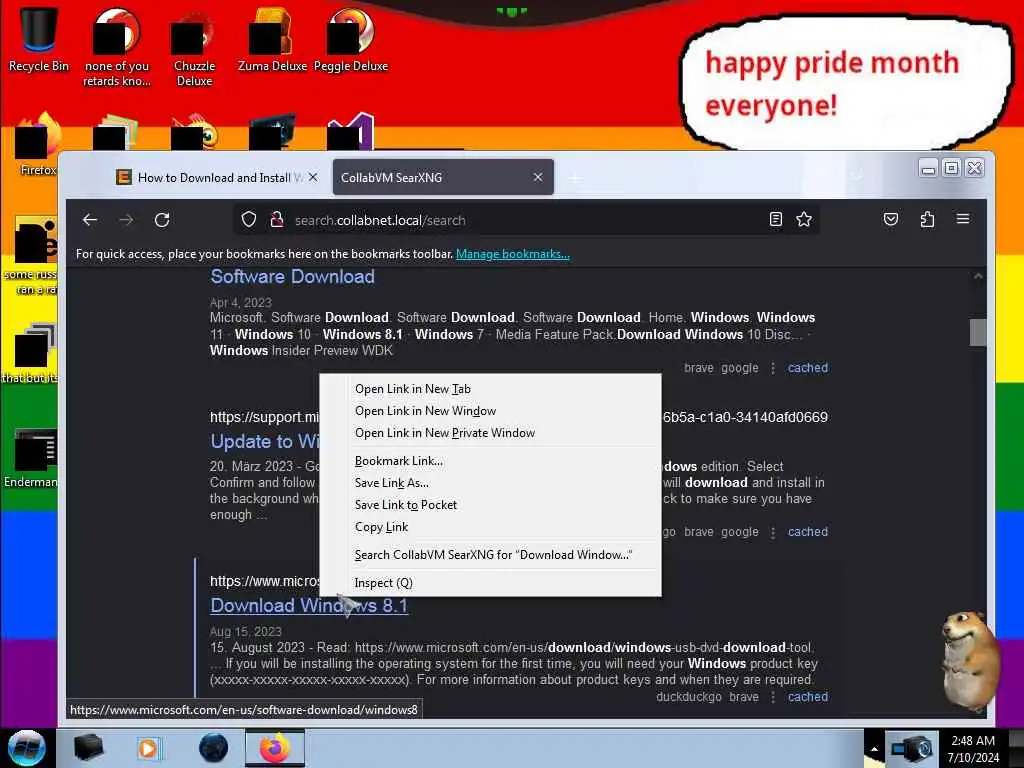Viewport: 1024px width, 768px height.
Task: Click the address bar URL field
Action: click(526, 220)
